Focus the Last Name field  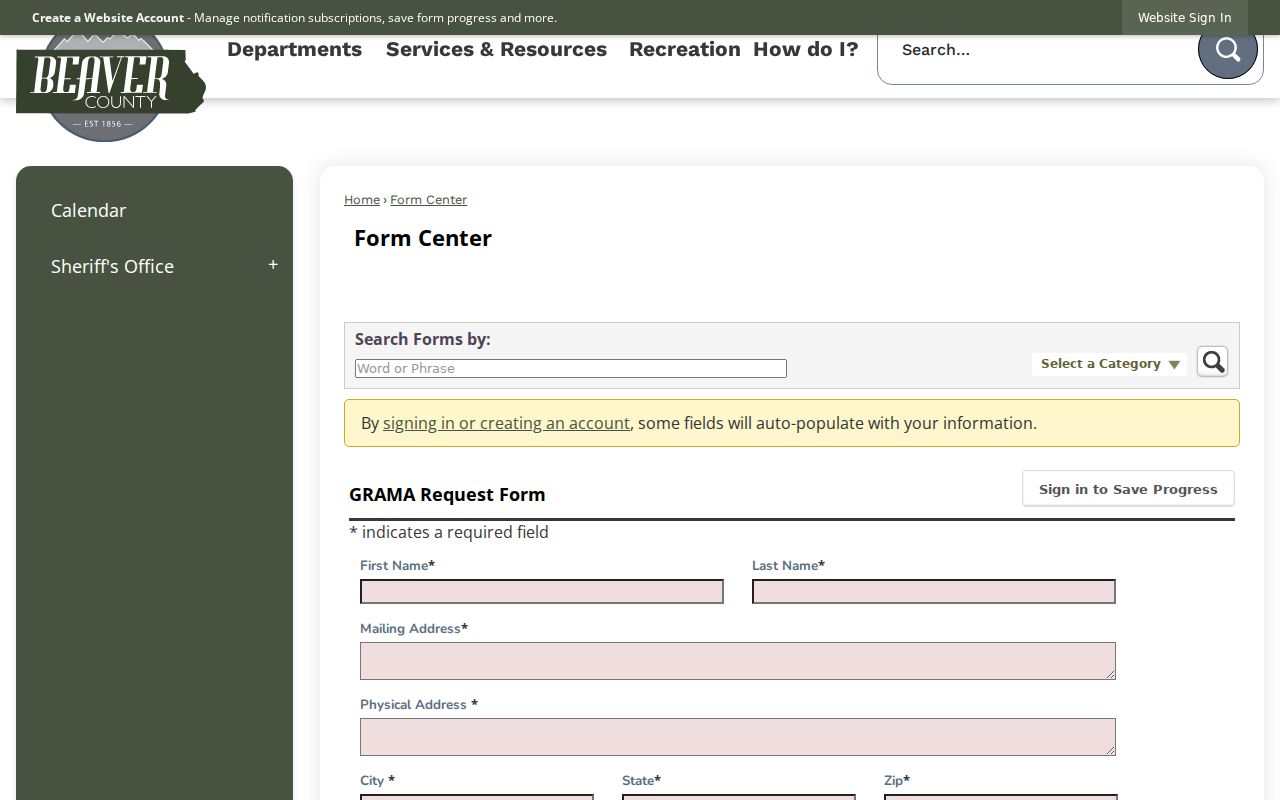pyautogui.click(x=934, y=592)
